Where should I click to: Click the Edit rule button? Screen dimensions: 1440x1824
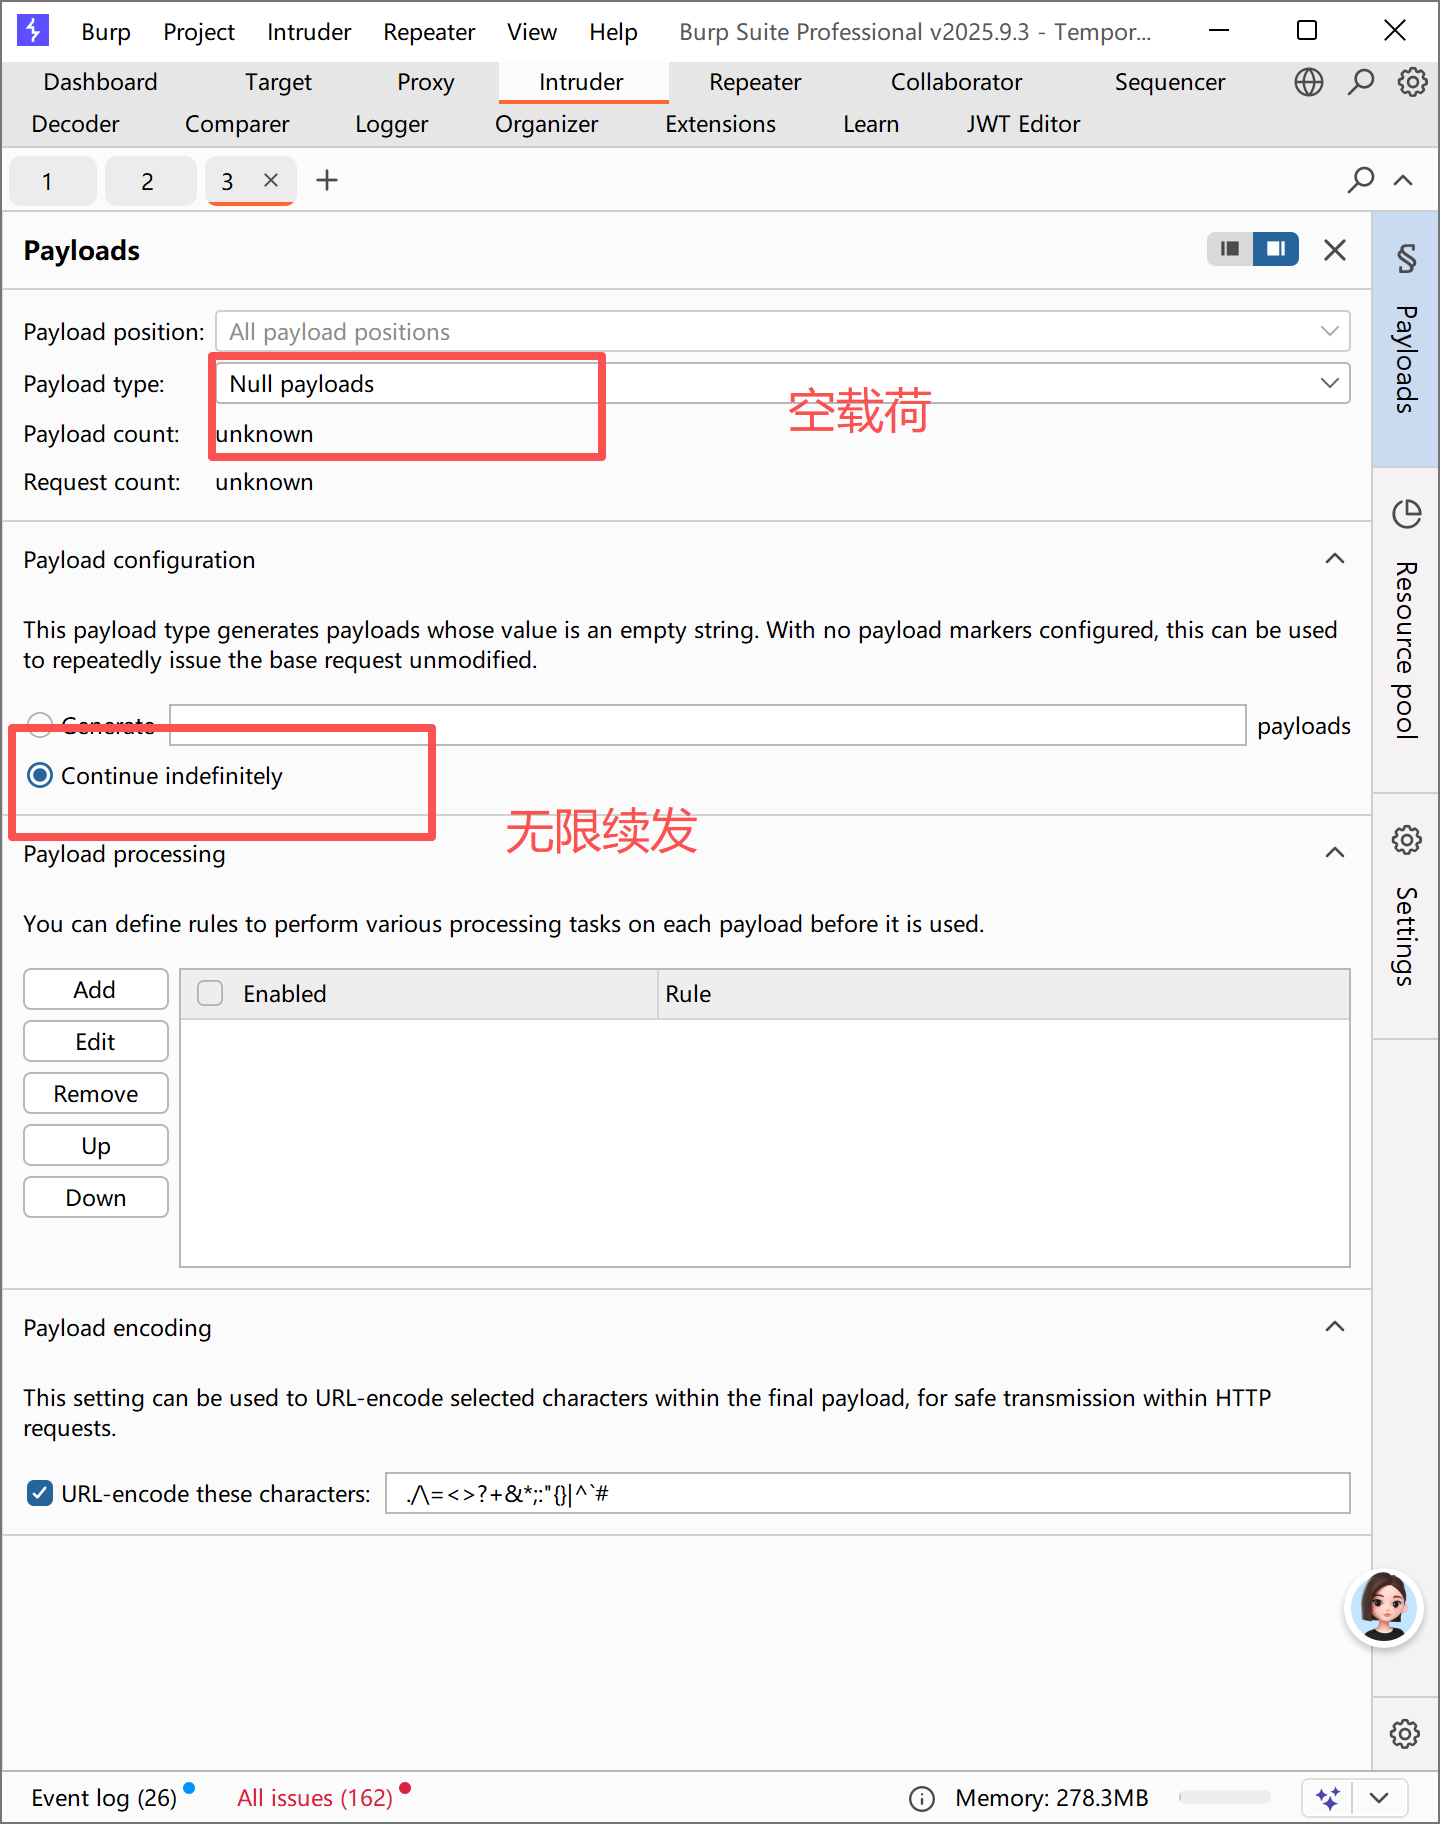tap(96, 1041)
